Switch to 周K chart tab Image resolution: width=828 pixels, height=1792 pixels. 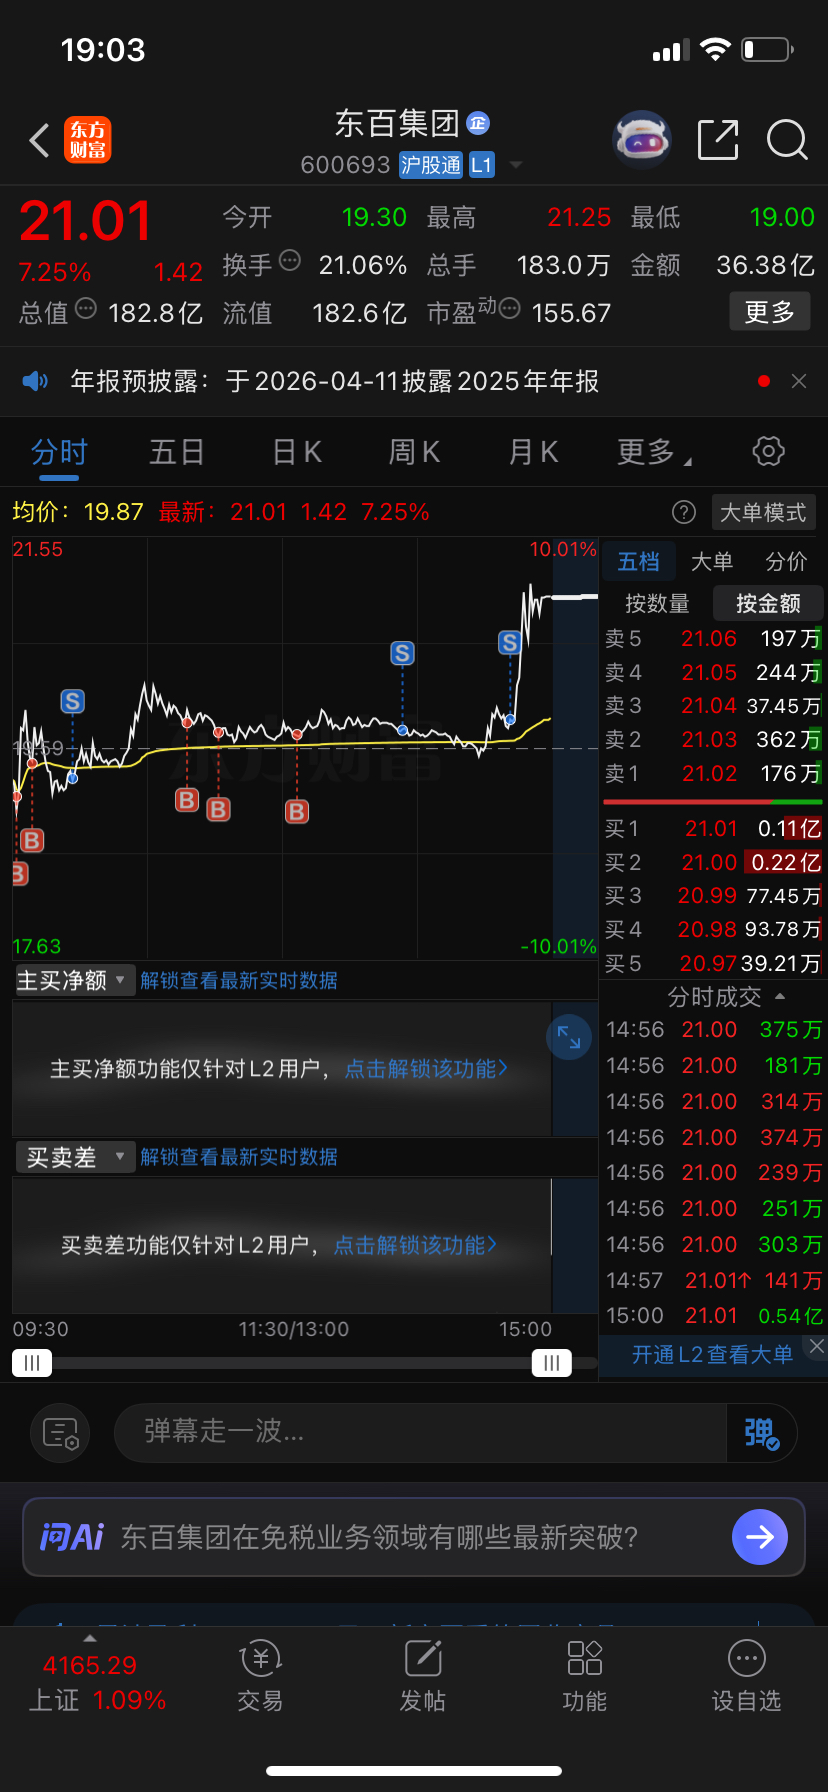[x=414, y=452]
